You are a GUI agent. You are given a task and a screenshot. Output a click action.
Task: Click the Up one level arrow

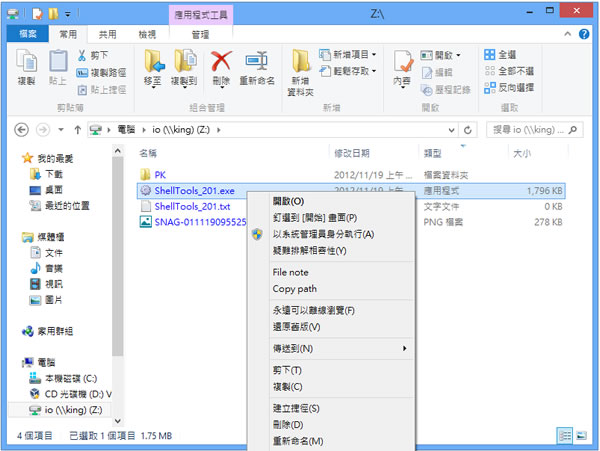click(78, 130)
